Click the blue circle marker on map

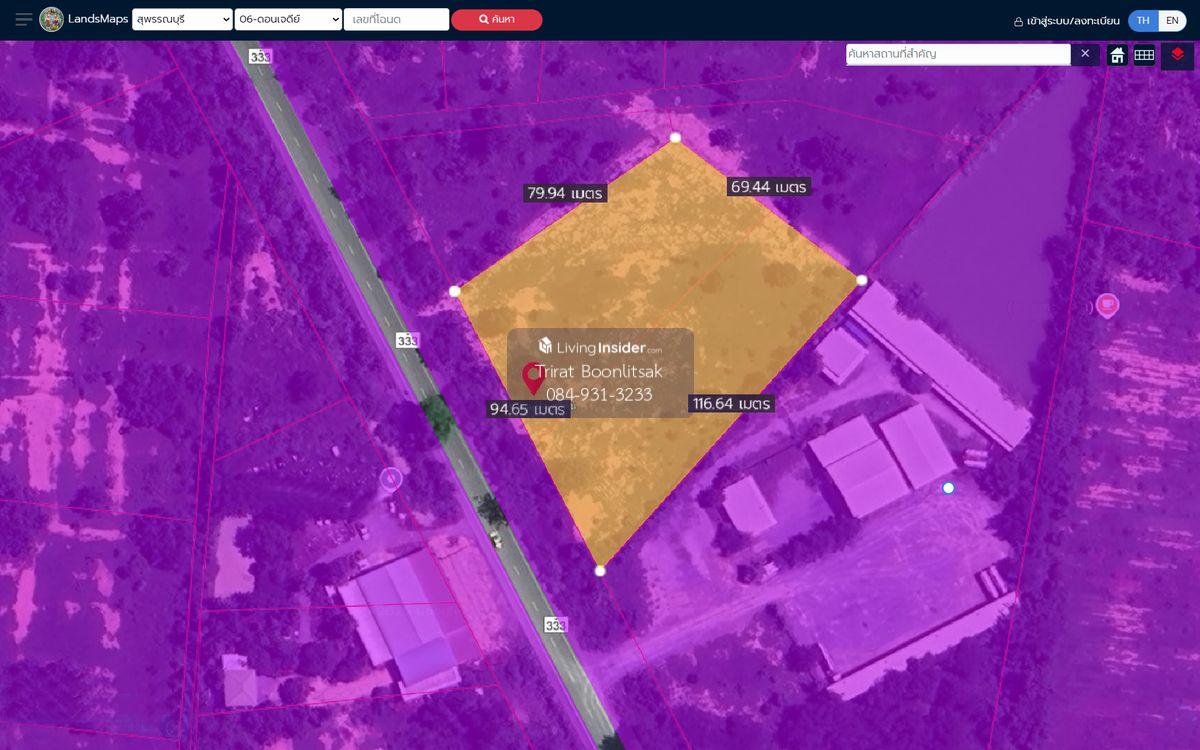(948, 488)
